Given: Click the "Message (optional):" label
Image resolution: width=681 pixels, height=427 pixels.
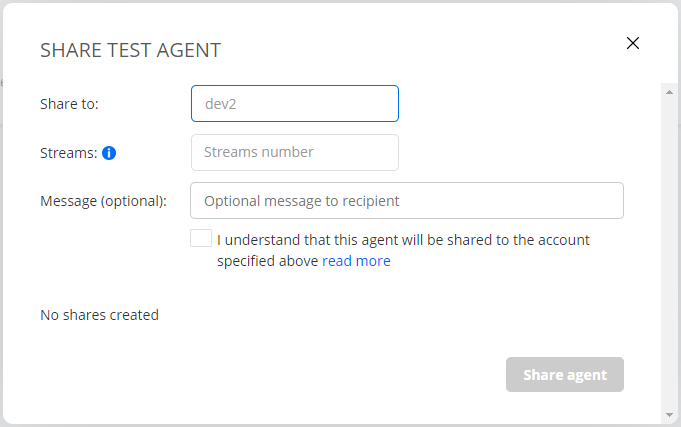Looking at the screenshot, I should [103, 200].
